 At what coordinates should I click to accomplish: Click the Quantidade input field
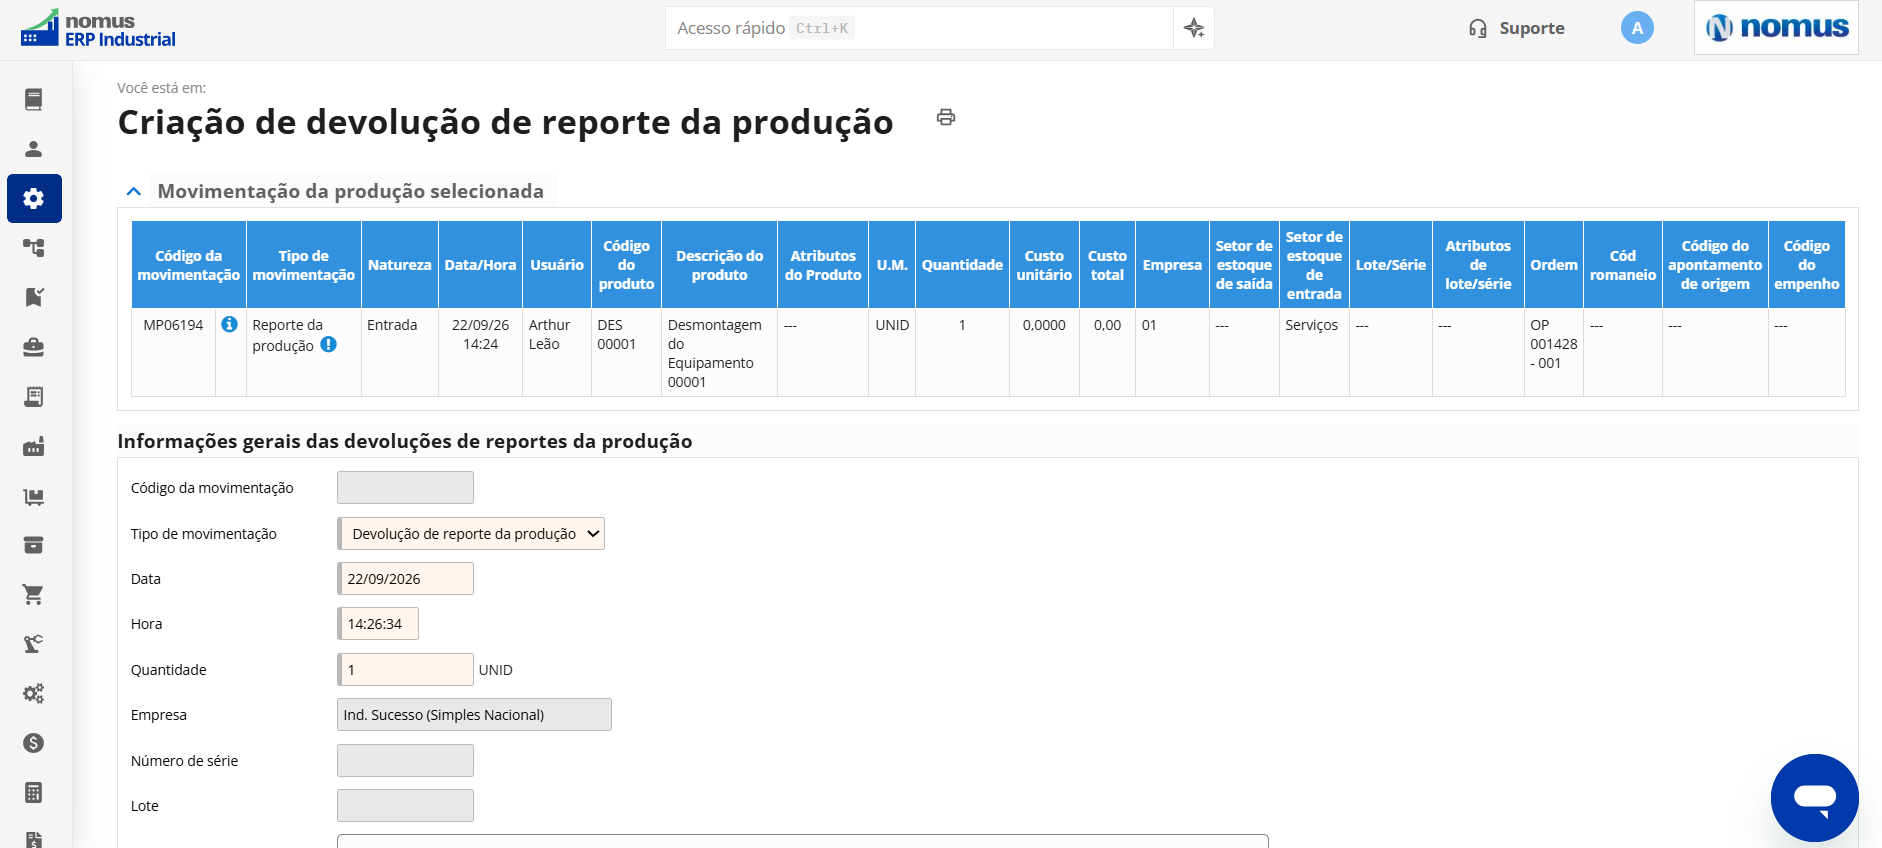[x=405, y=670]
